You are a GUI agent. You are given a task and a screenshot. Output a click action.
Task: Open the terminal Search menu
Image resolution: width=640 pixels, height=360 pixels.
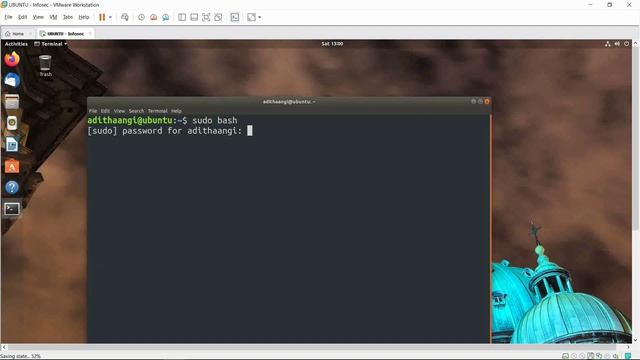point(136,111)
